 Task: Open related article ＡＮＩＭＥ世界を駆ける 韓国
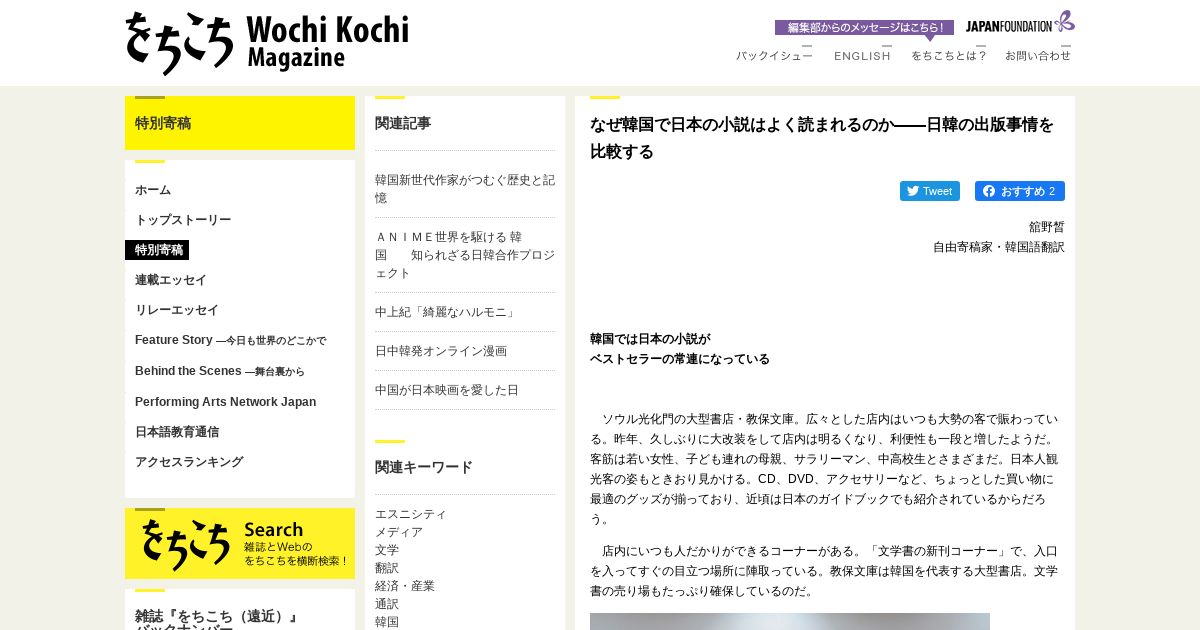[x=465, y=255]
